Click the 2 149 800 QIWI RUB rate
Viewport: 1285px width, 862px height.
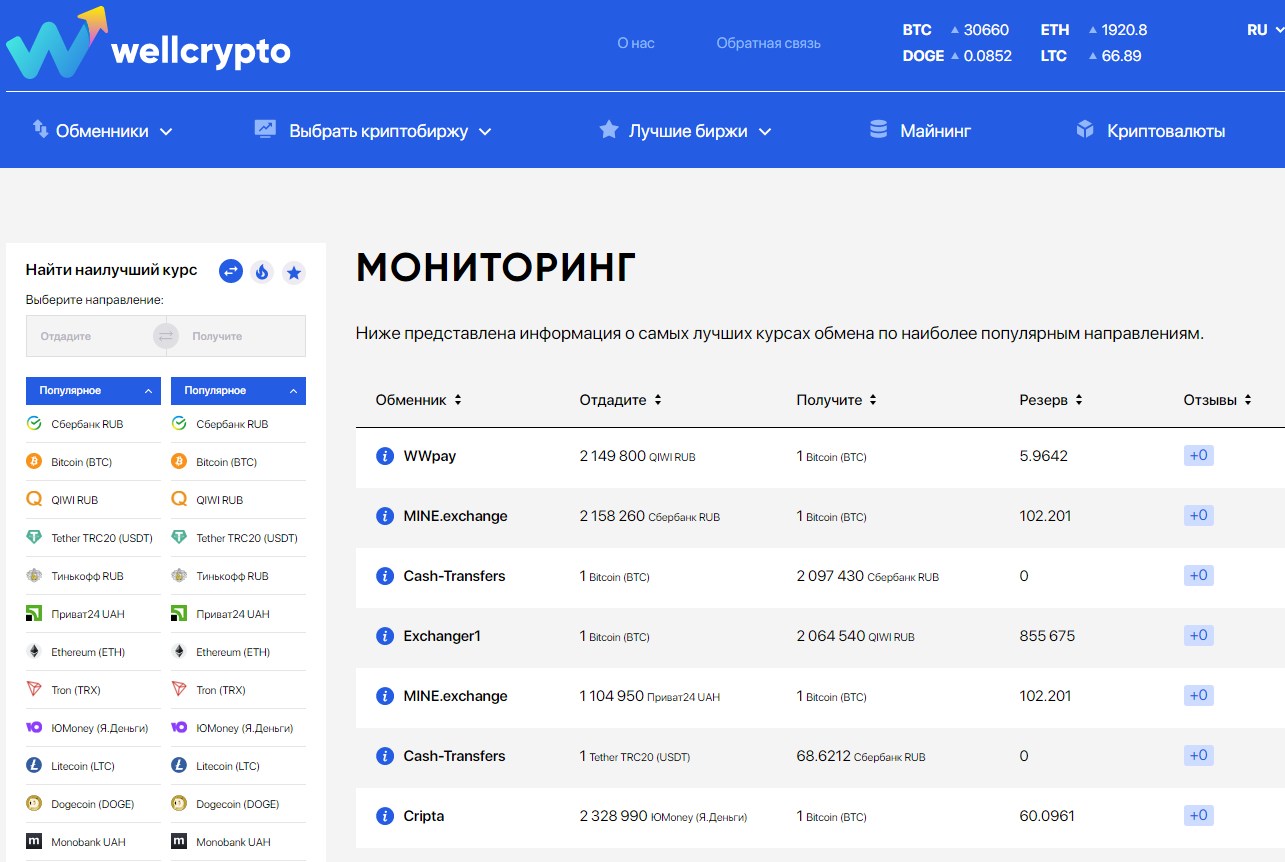tap(637, 456)
